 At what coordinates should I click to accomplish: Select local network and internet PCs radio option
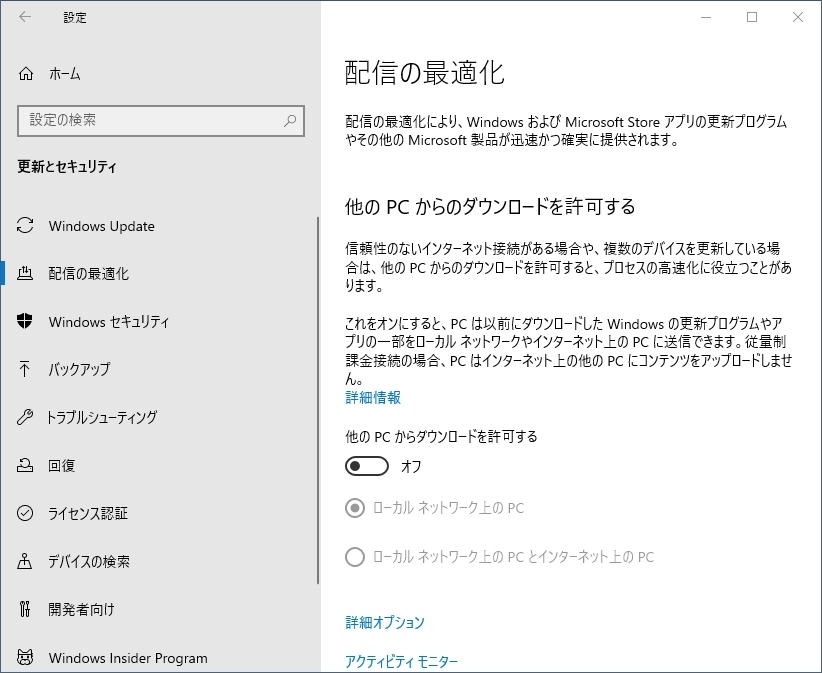tap(355, 557)
